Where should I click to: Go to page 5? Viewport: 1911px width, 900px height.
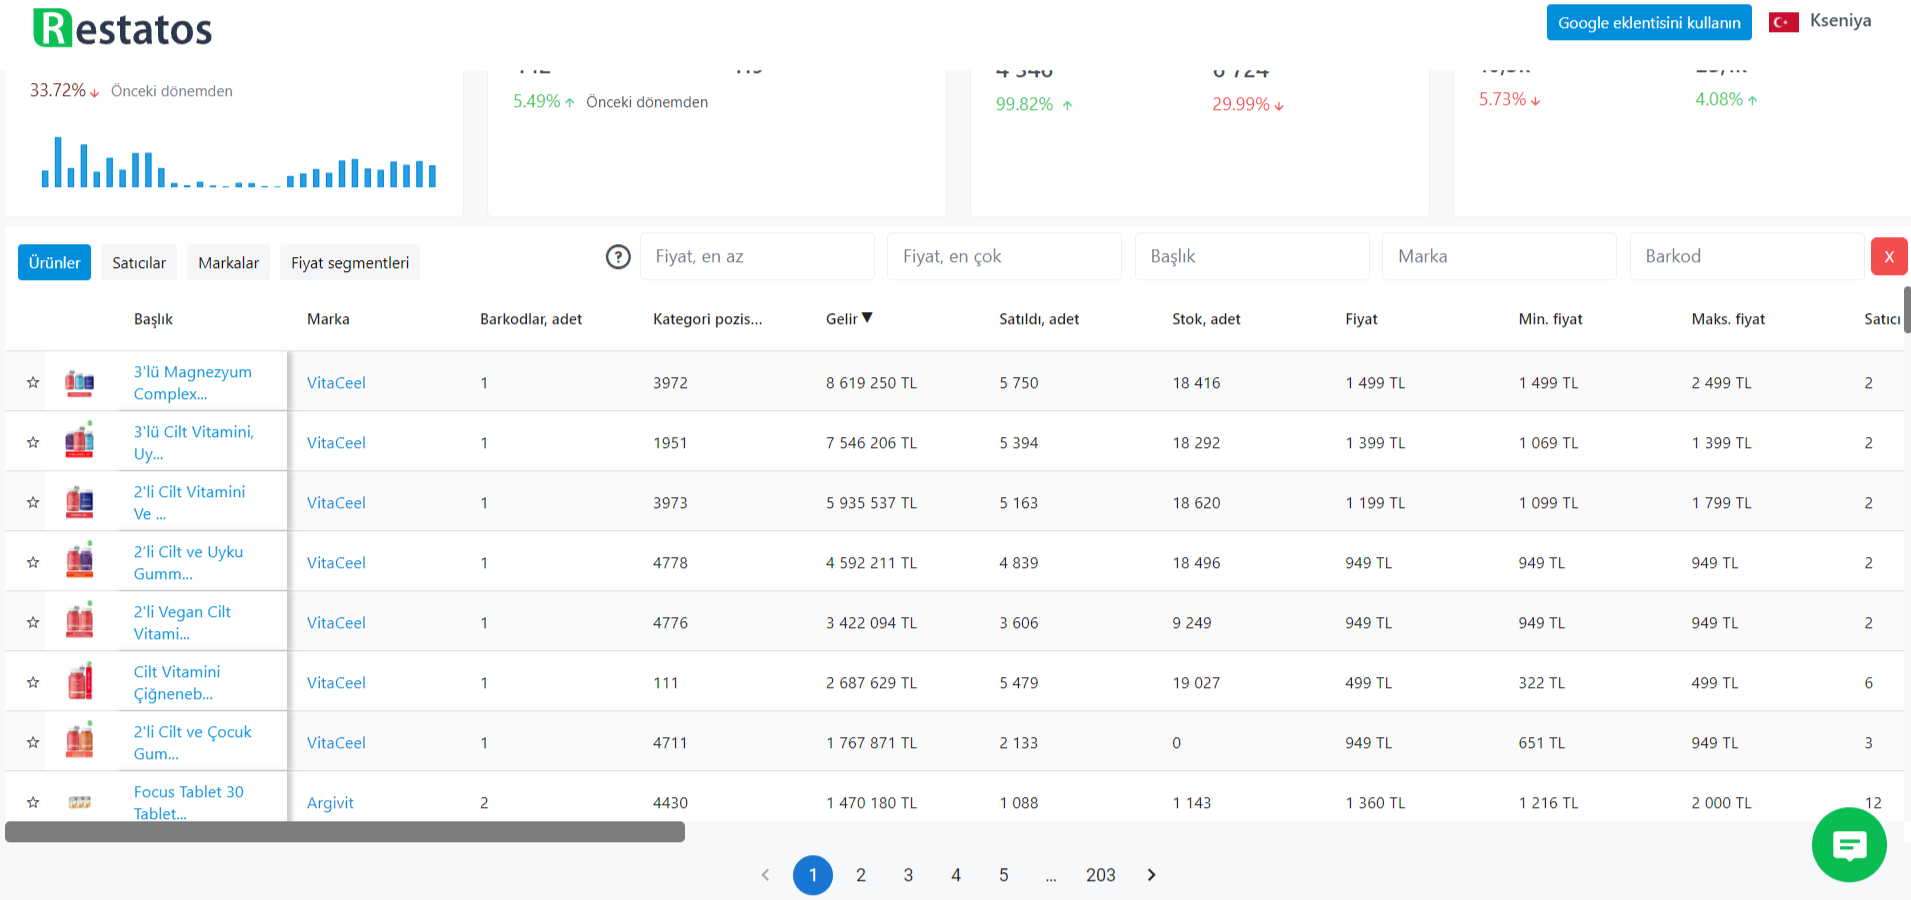coord(1004,875)
